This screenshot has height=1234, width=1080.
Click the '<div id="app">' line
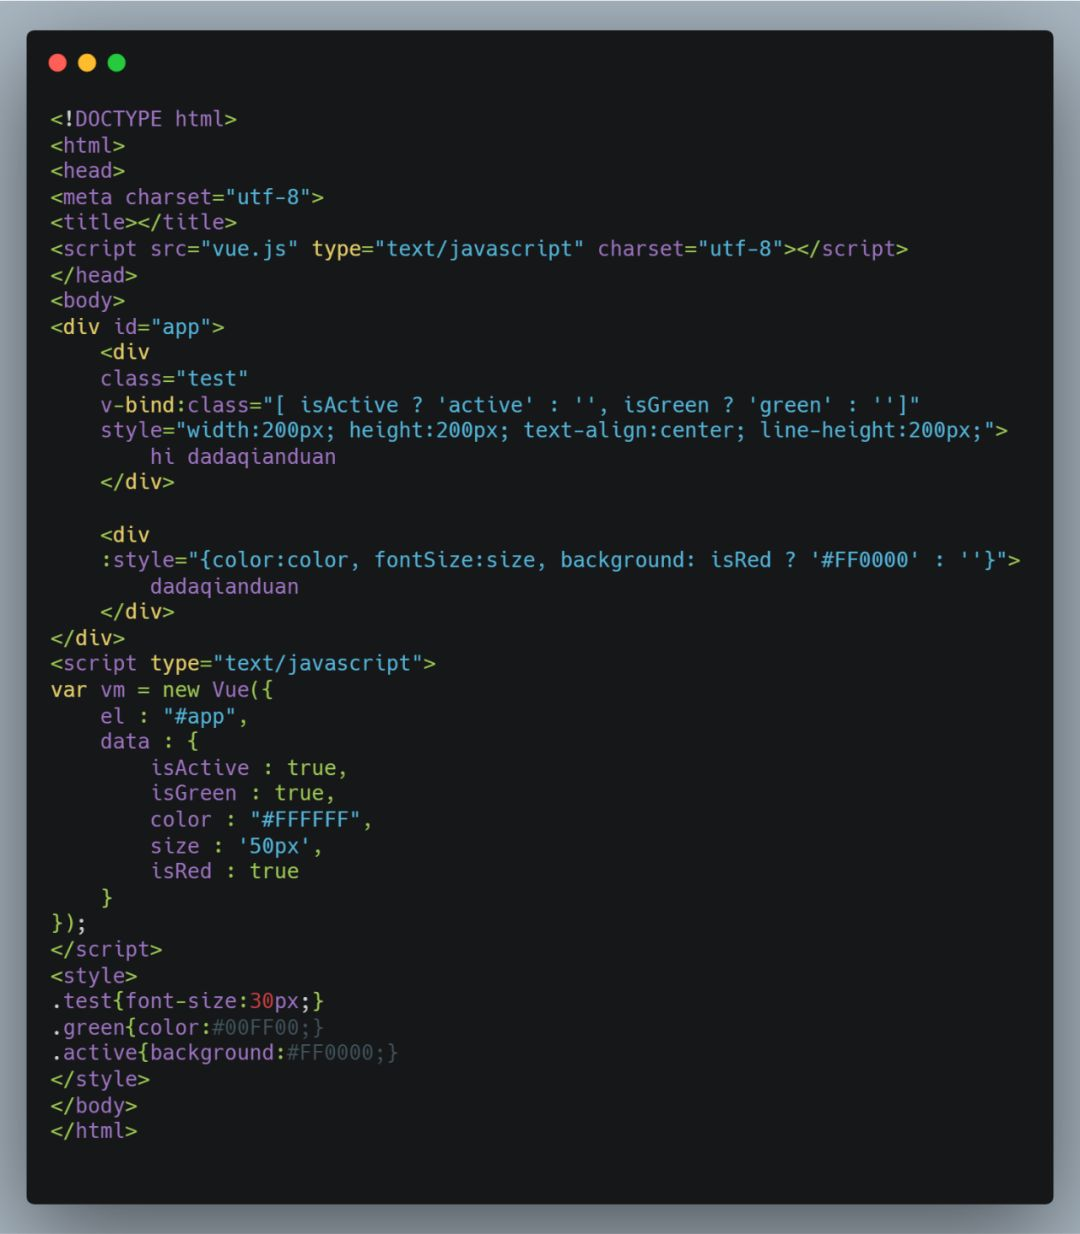point(137,327)
